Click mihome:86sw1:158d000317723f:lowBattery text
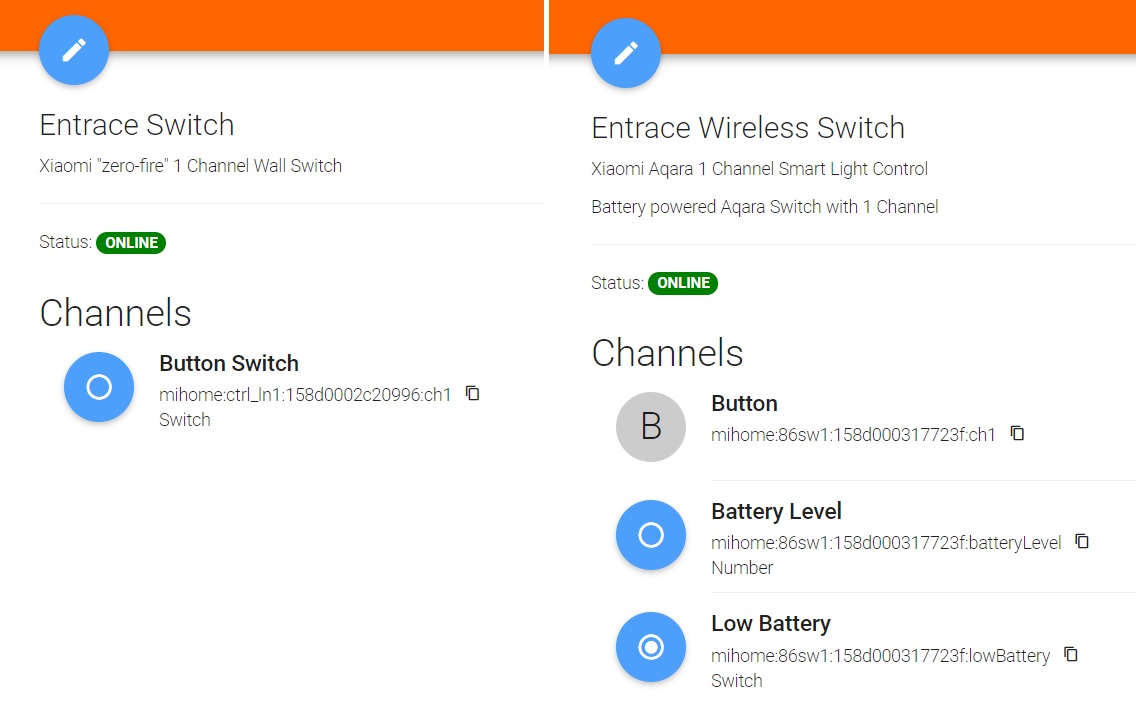This screenshot has width=1136, height=713. pyautogui.click(x=880, y=656)
